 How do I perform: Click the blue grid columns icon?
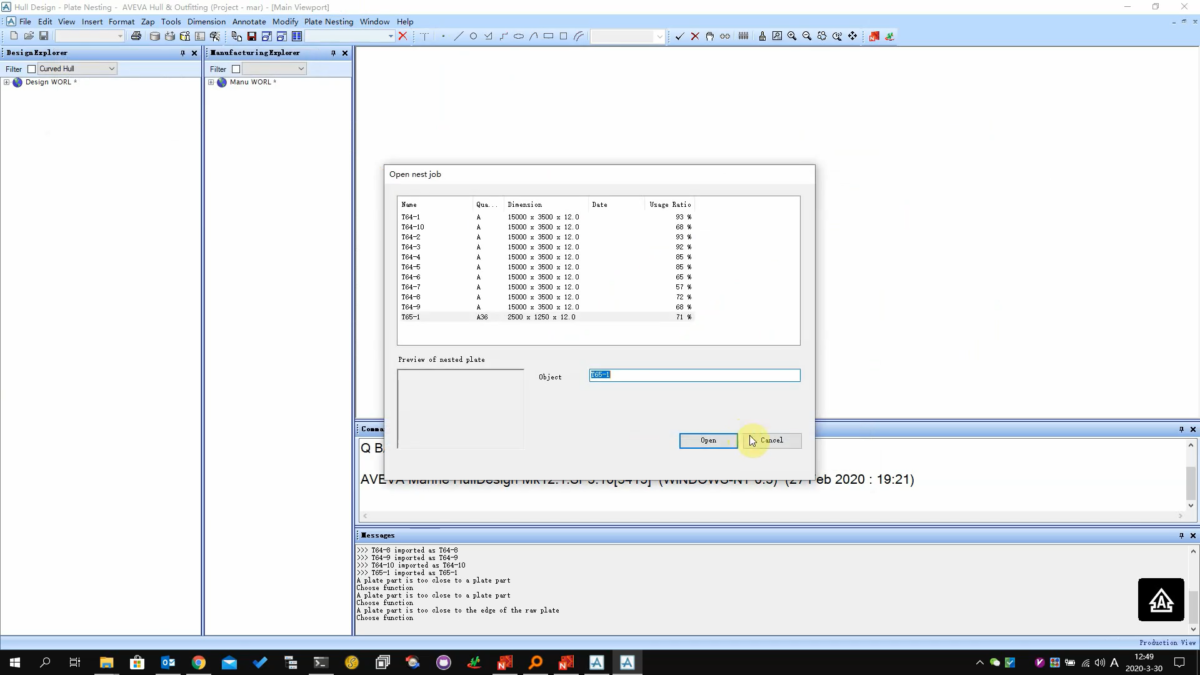coord(297,36)
